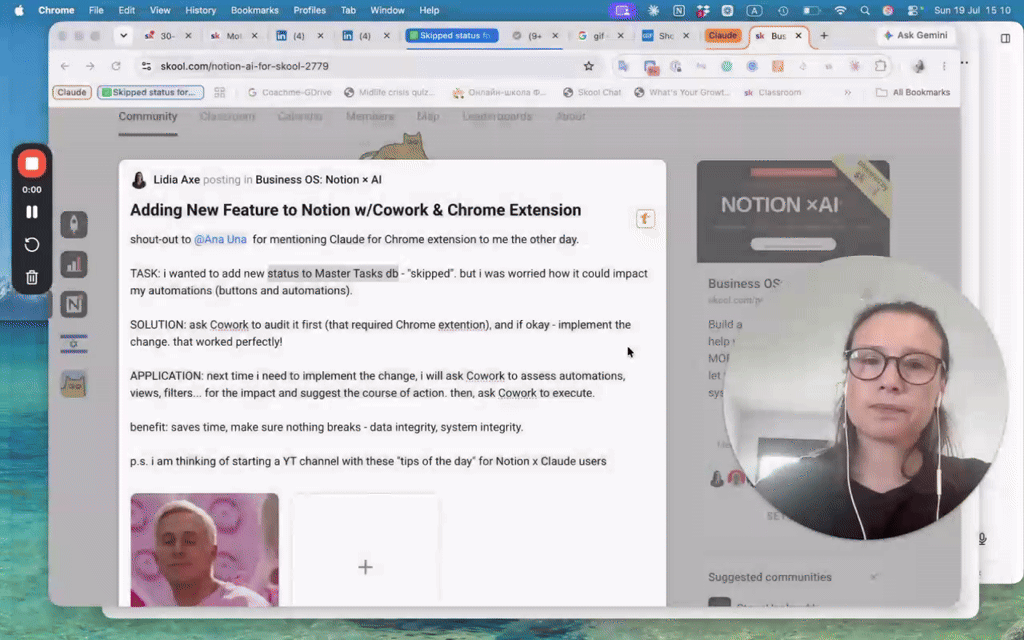
Task: Select the Calendar page tab
Action: pos(300,116)
